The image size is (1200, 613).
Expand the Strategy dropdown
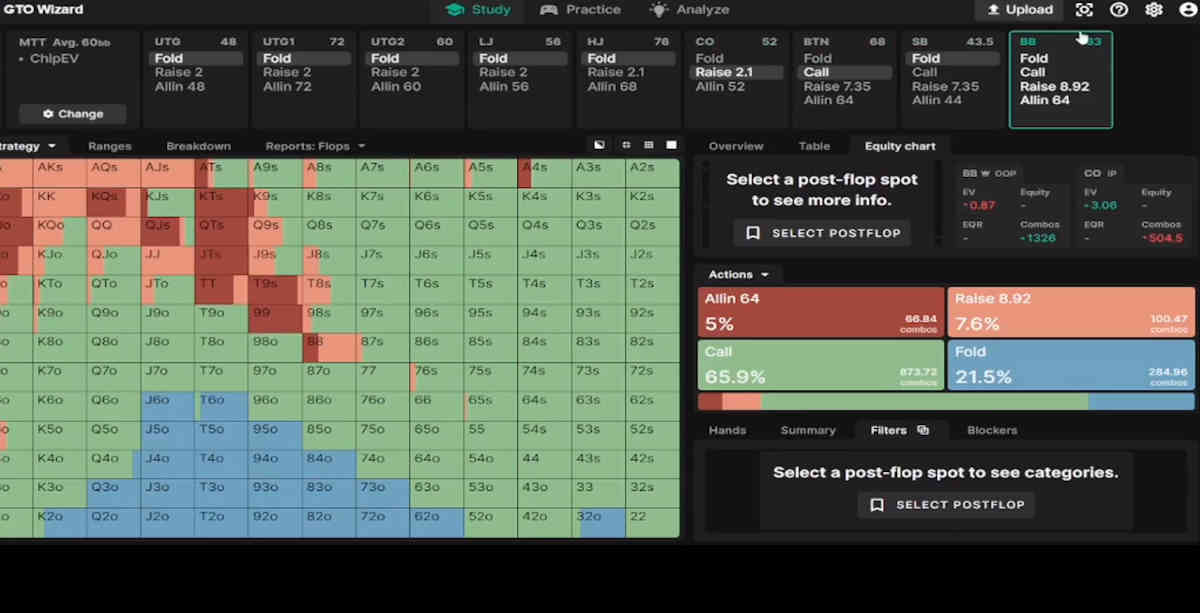pos(28,146)
